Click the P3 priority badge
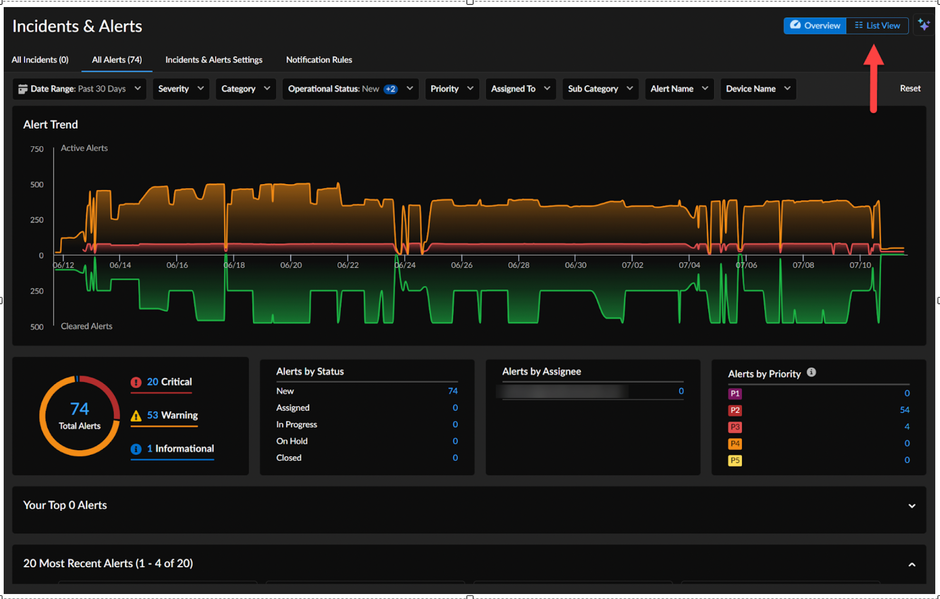940x599 pixels. (735, 427)
